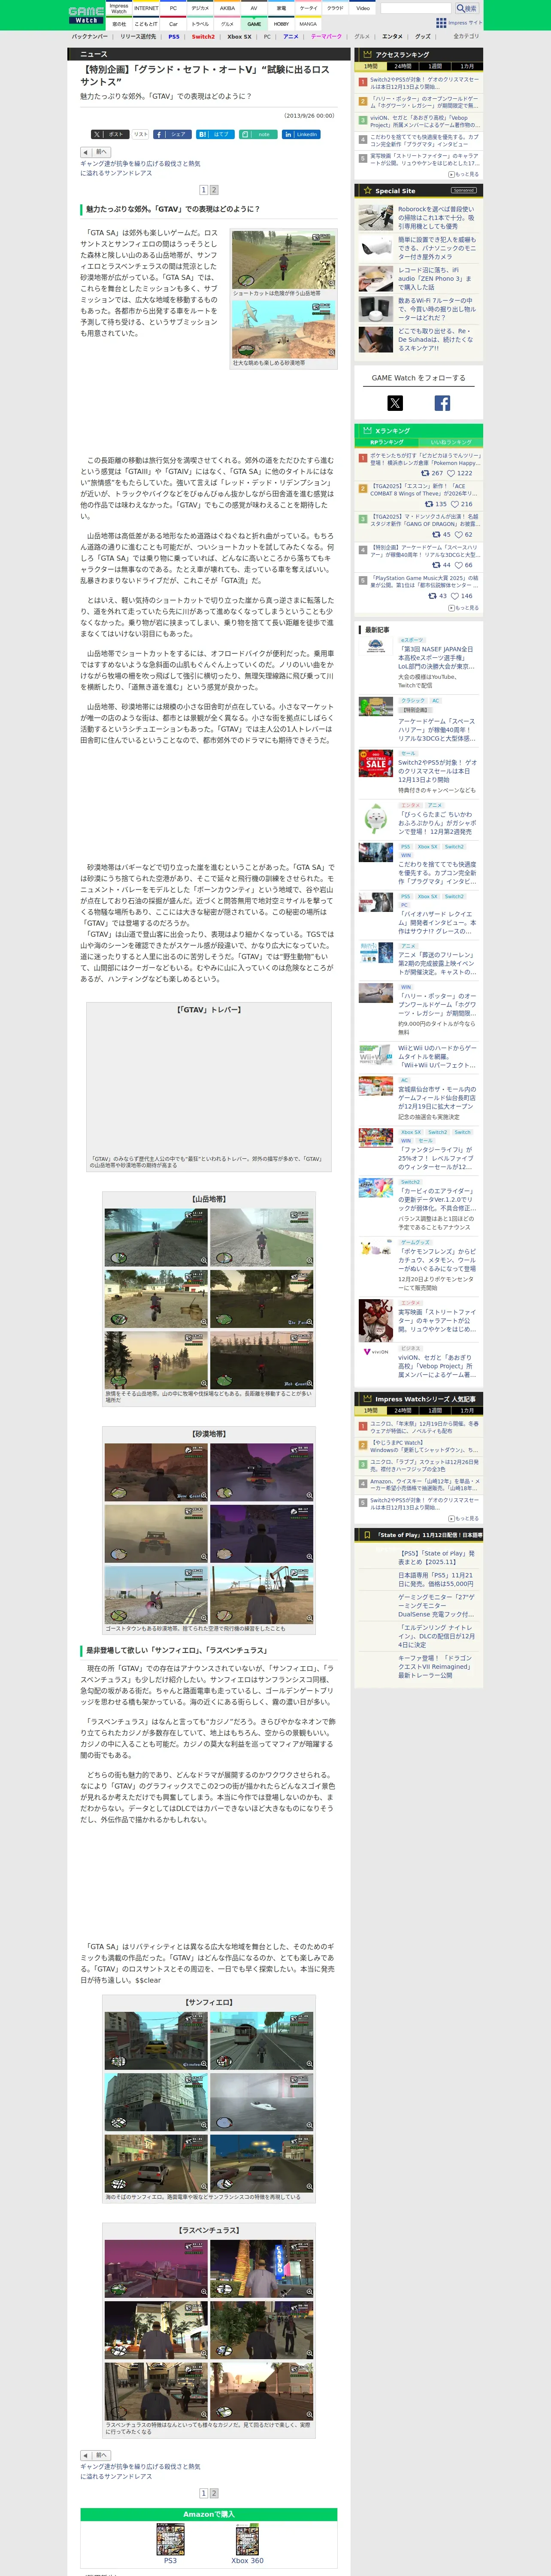
Task: Open the Panasonic outdoor camera thumbnail
Action: (375, 248)
